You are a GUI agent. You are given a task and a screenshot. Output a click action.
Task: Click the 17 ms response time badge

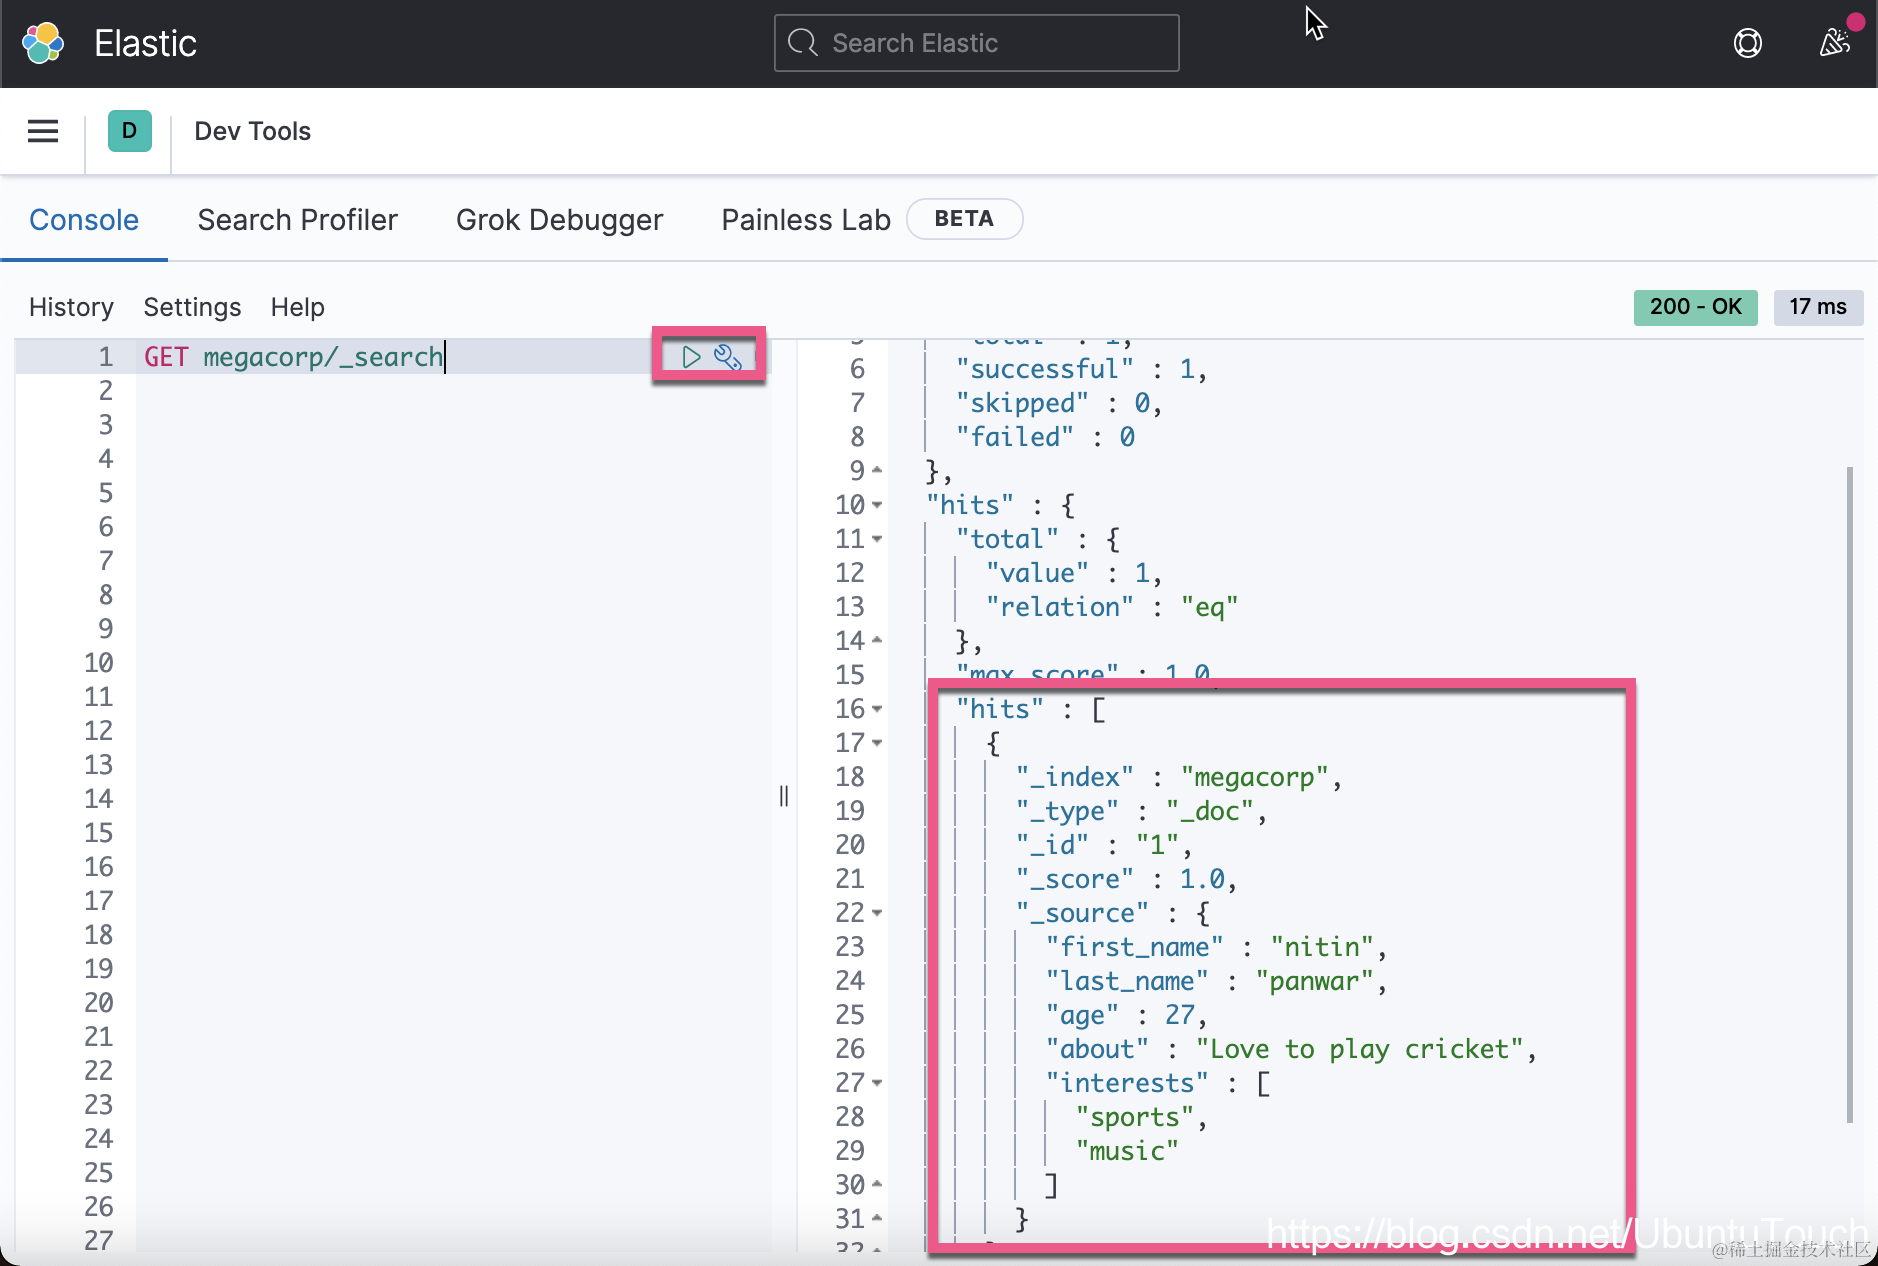click(x=1819, y=307)
